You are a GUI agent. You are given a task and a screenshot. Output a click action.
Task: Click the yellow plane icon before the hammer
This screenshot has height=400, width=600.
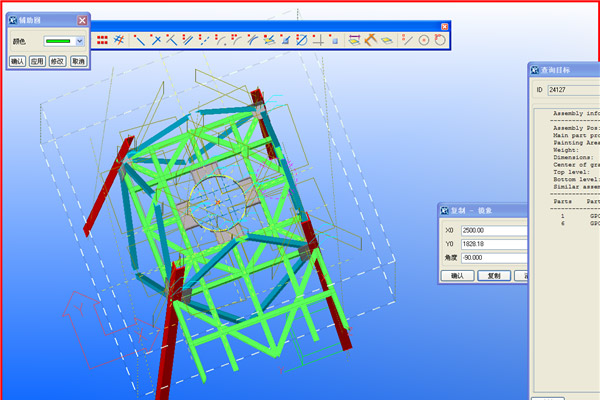(353, 40)
